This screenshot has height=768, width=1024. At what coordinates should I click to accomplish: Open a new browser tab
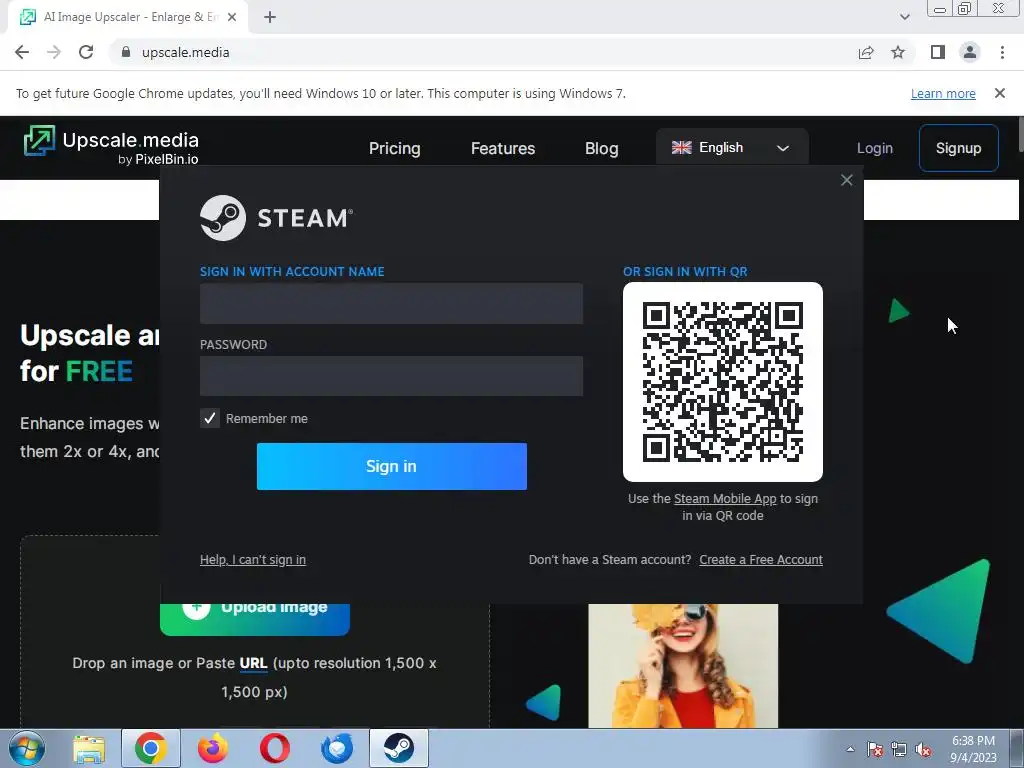coord(270,17)
